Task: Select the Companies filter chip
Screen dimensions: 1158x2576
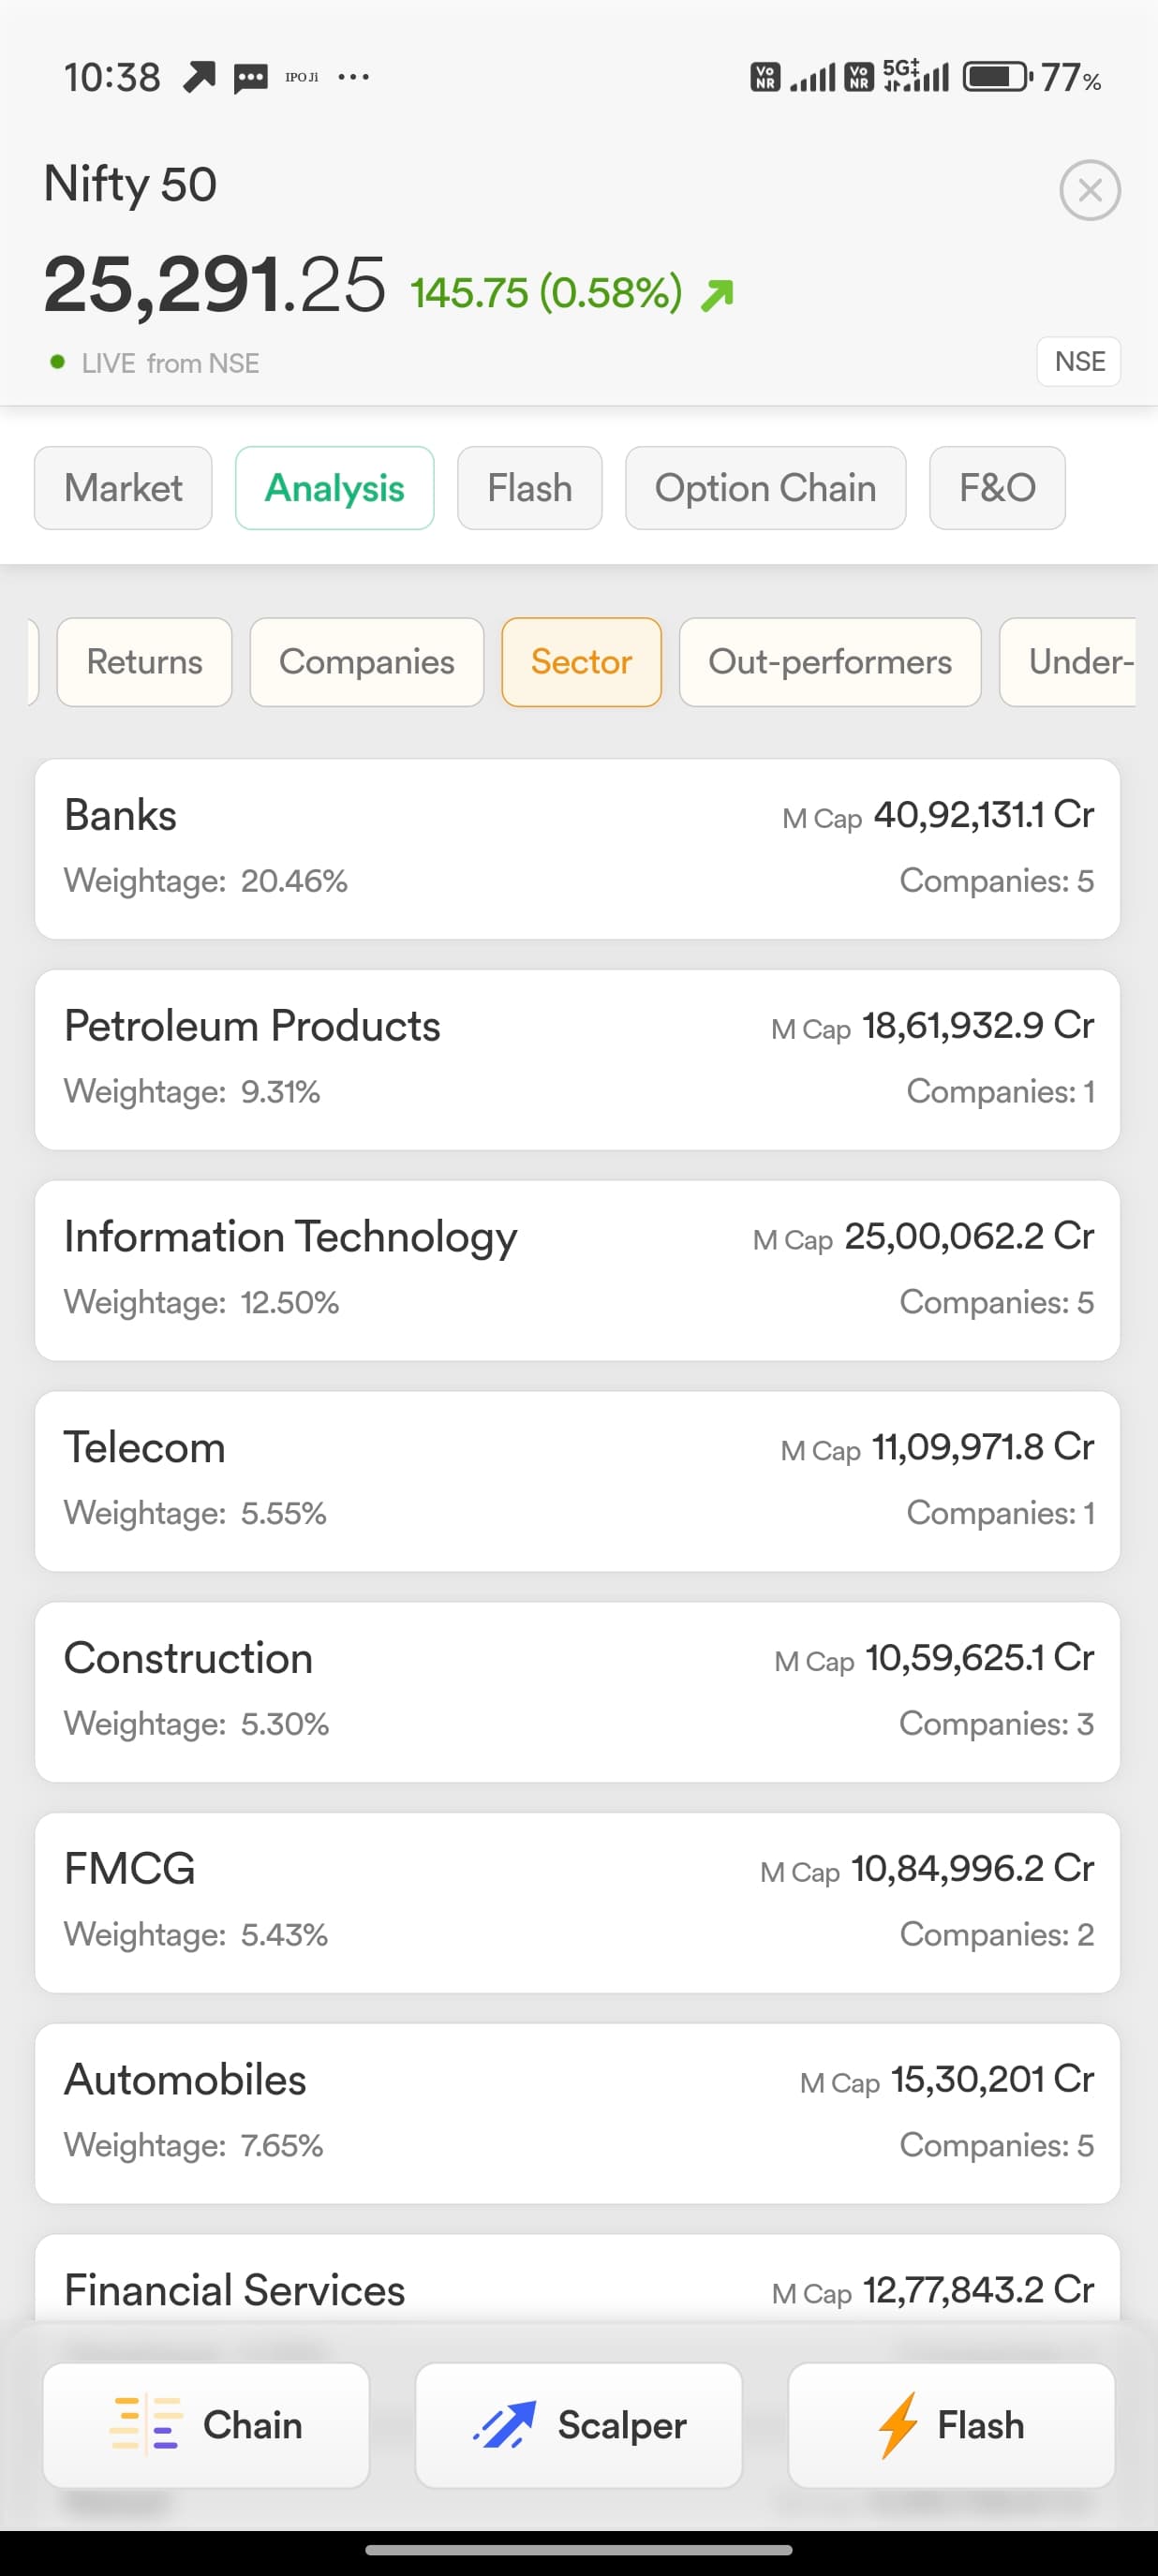Action: [x=366, y=662]
